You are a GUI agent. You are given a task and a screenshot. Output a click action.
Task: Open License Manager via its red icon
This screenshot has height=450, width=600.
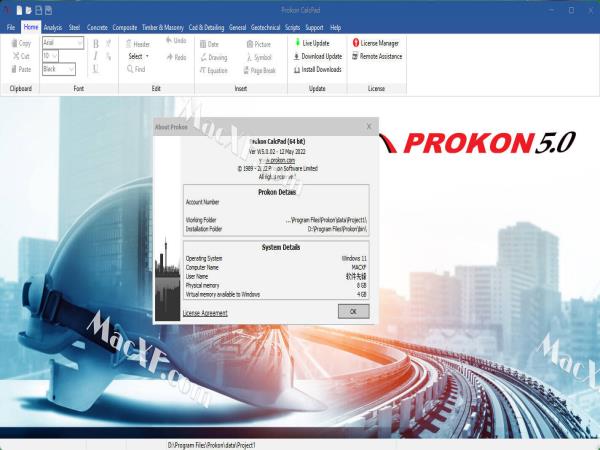(355, 43)
